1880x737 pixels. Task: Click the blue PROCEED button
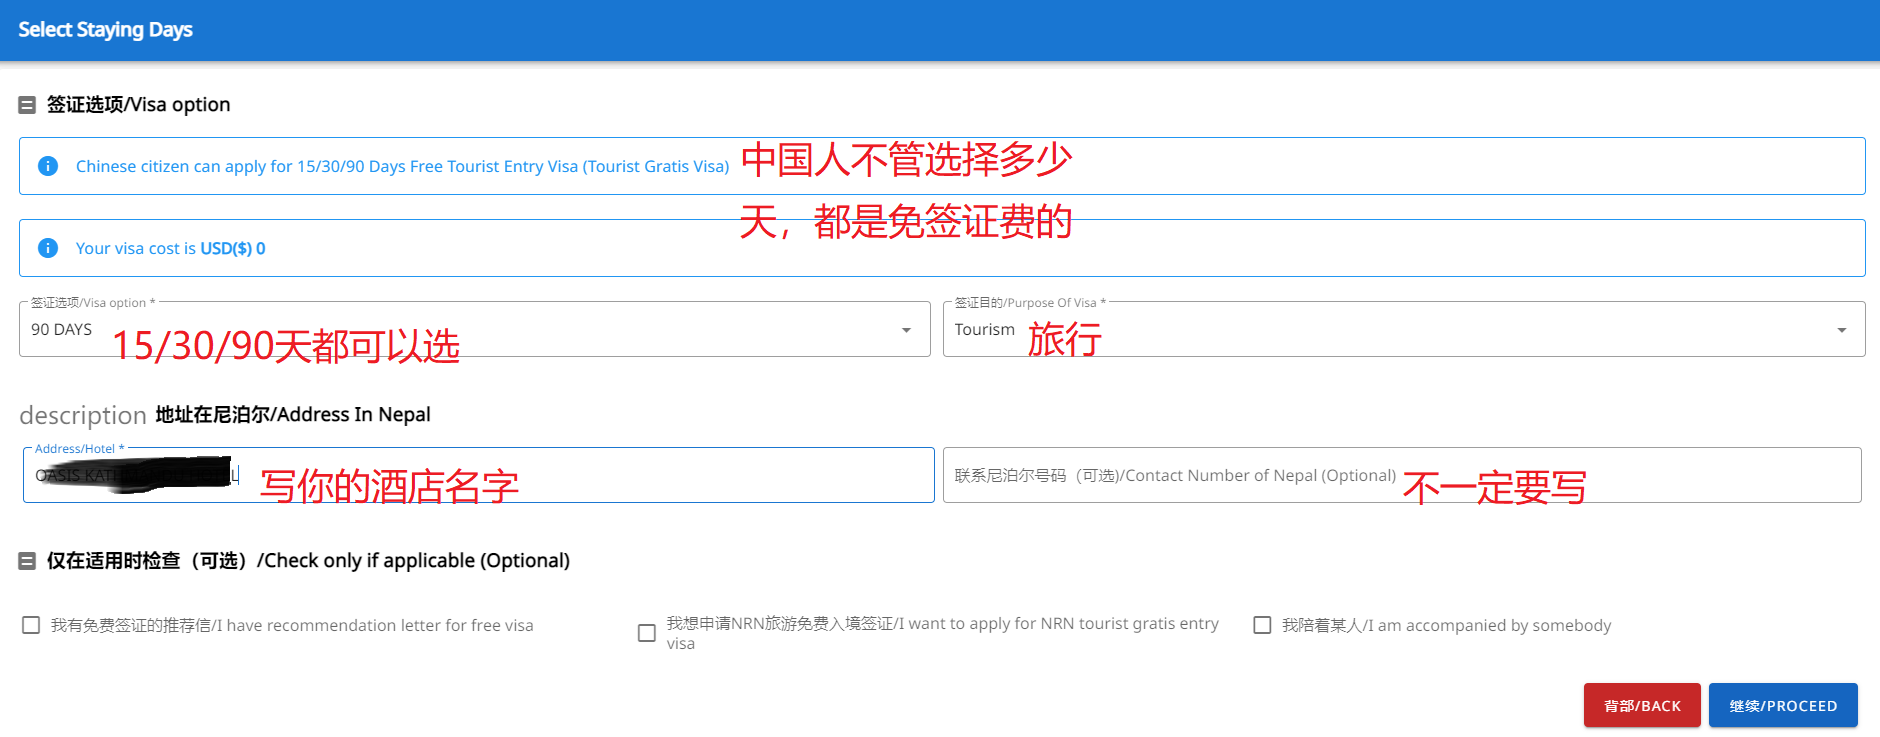point(1783,705)
